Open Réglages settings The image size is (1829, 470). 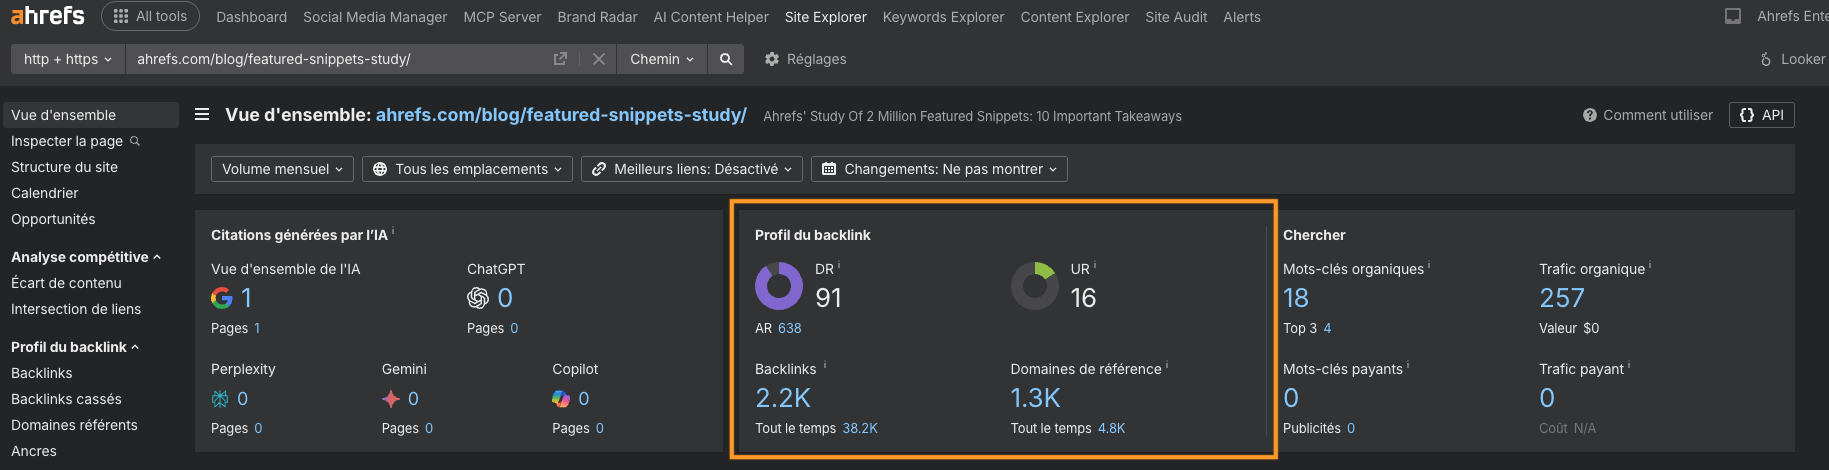[805, 59]
